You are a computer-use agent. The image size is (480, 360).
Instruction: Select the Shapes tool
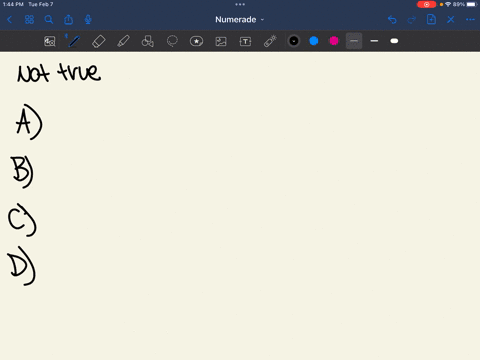coord(148,41)
